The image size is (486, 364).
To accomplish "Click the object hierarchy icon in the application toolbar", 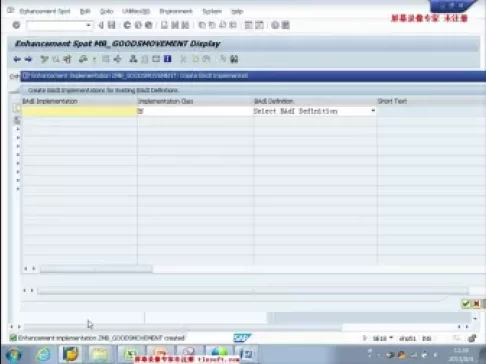I will tap(133, 59).
